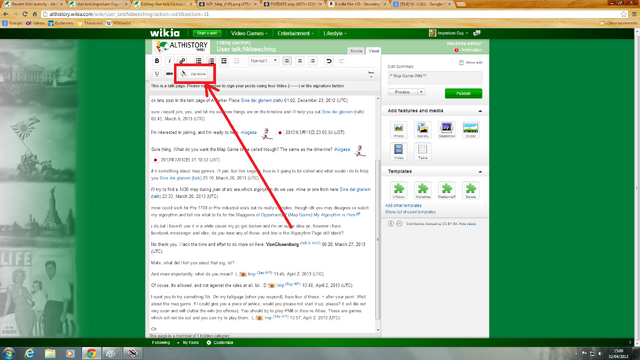Viewport: 640px width, 360px height.
Task: Add a Photo to the page
Action: [x=398, y=130]
